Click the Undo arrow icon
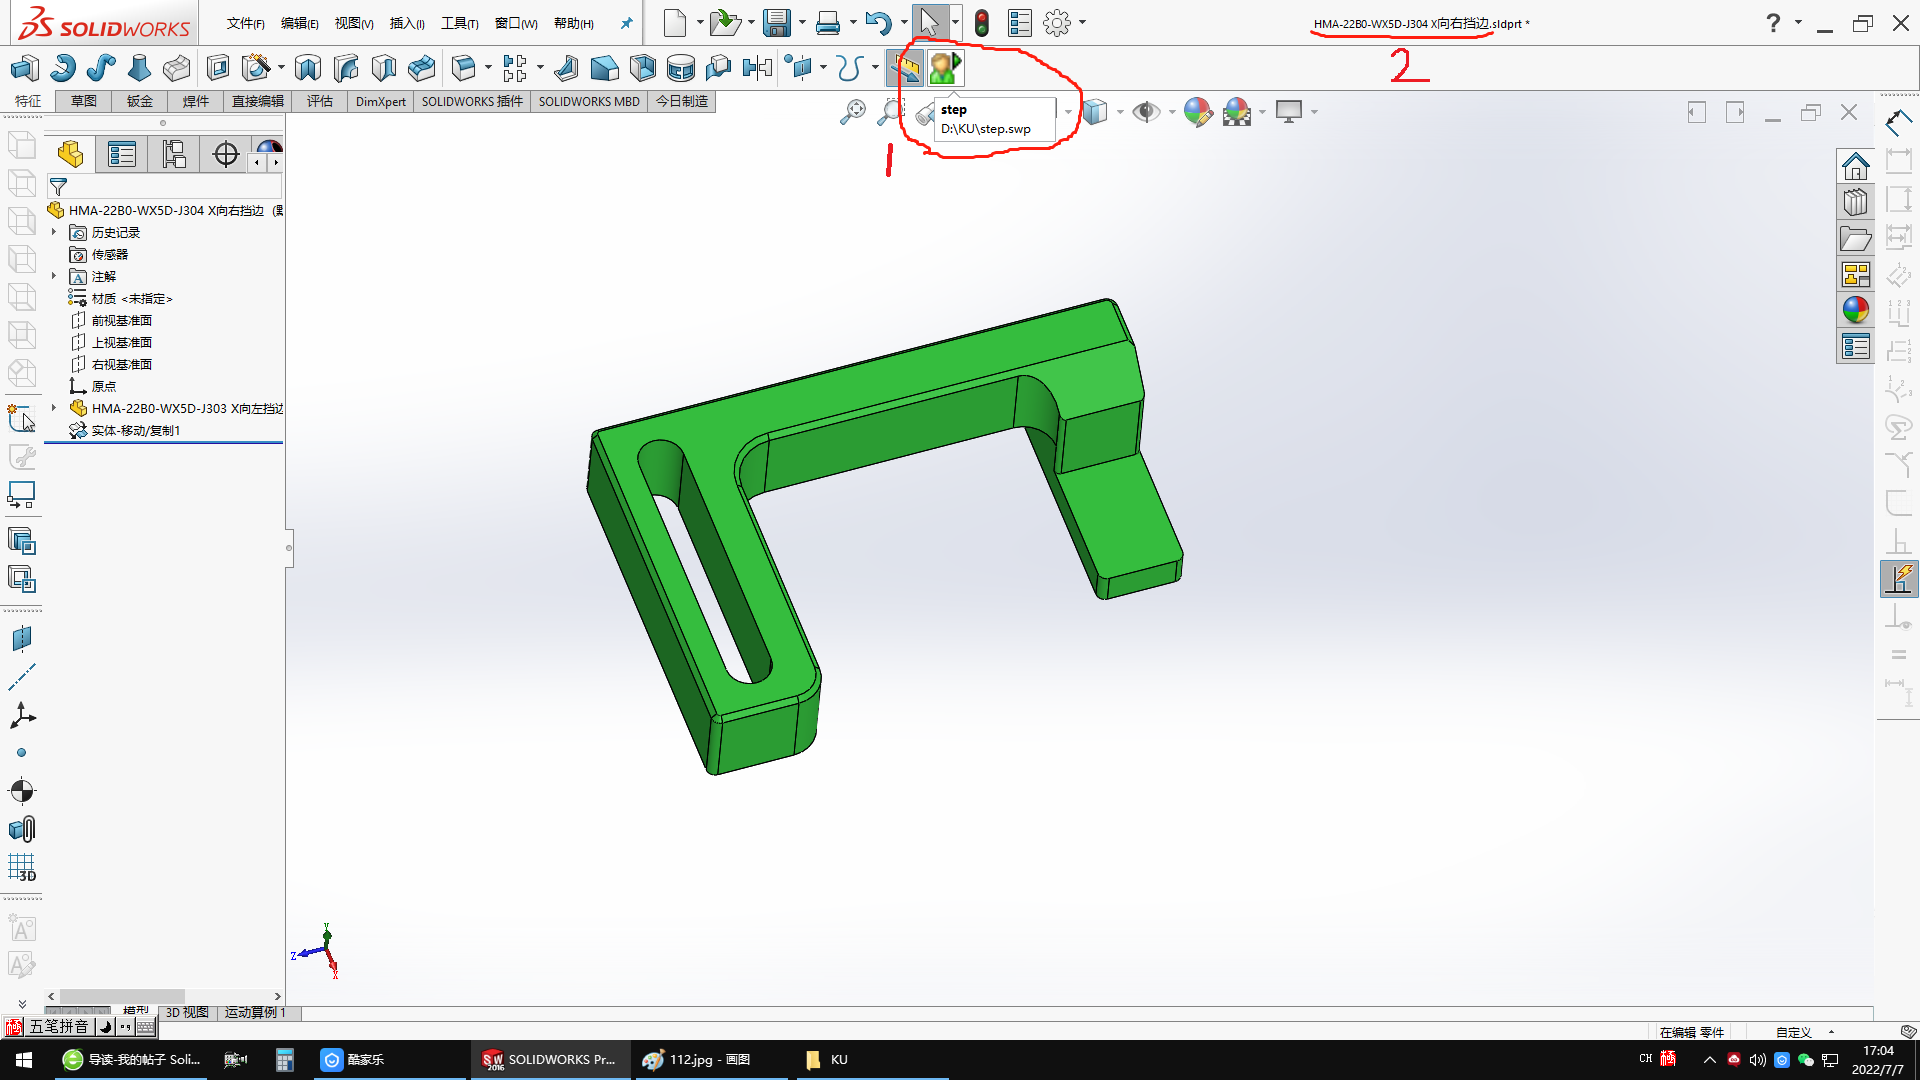Viewport: 1920px width, 1080px height. (x=878, y=22)
